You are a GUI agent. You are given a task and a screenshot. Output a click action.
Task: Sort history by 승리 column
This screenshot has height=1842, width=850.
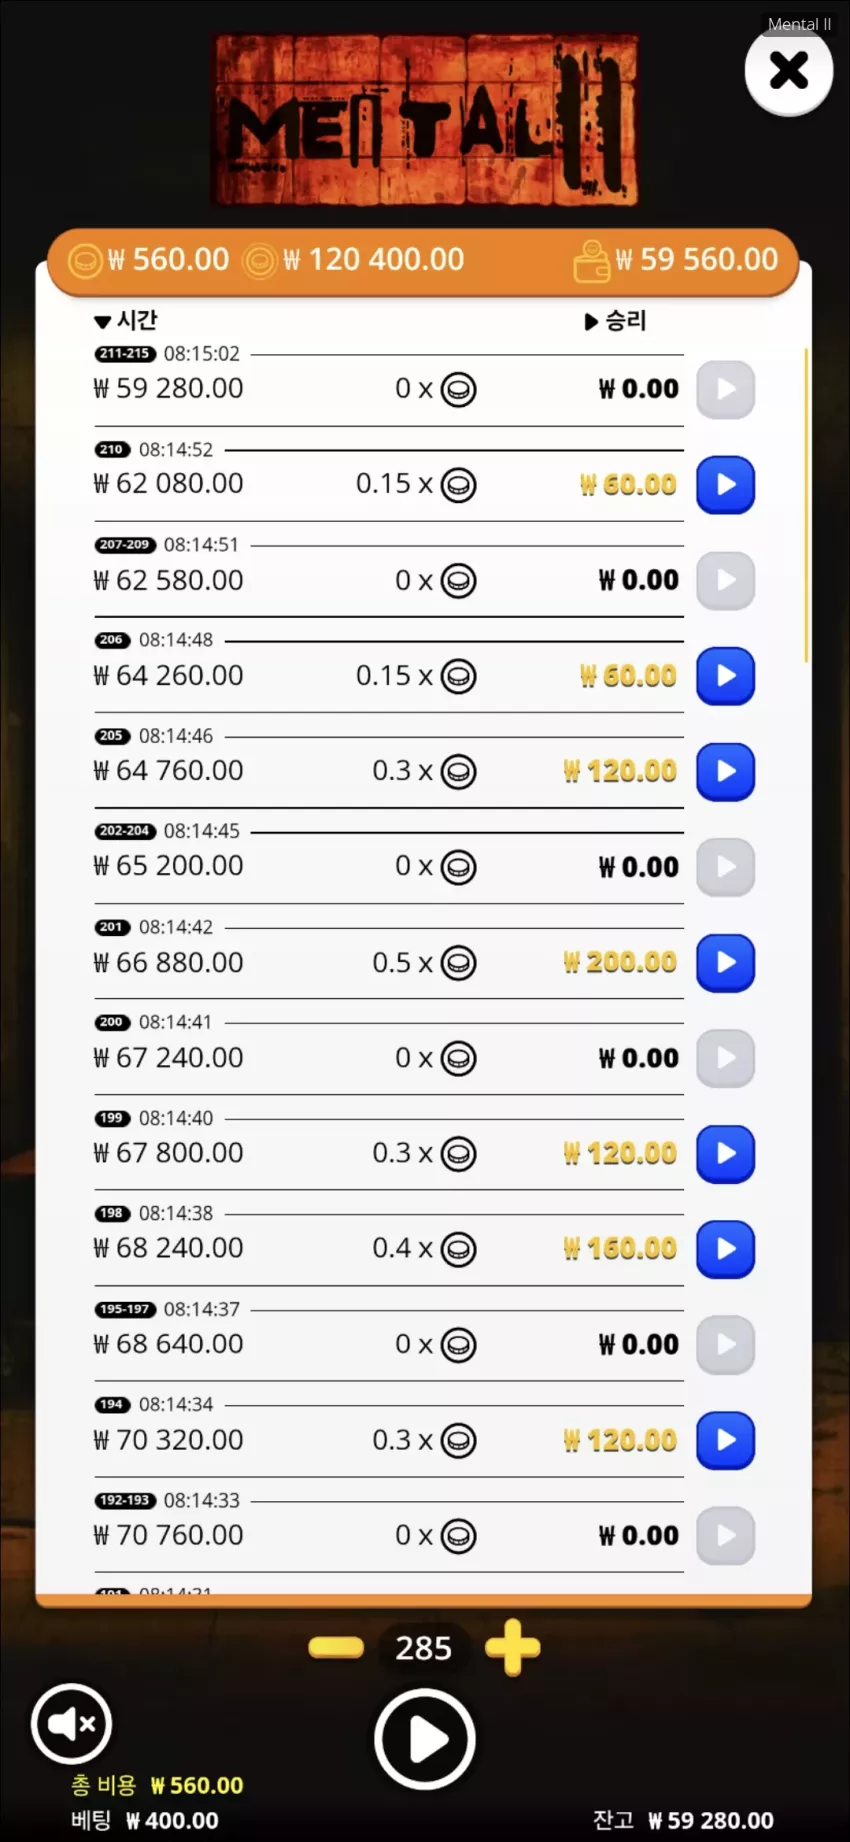pyautogui.click(x=616, y=321)
